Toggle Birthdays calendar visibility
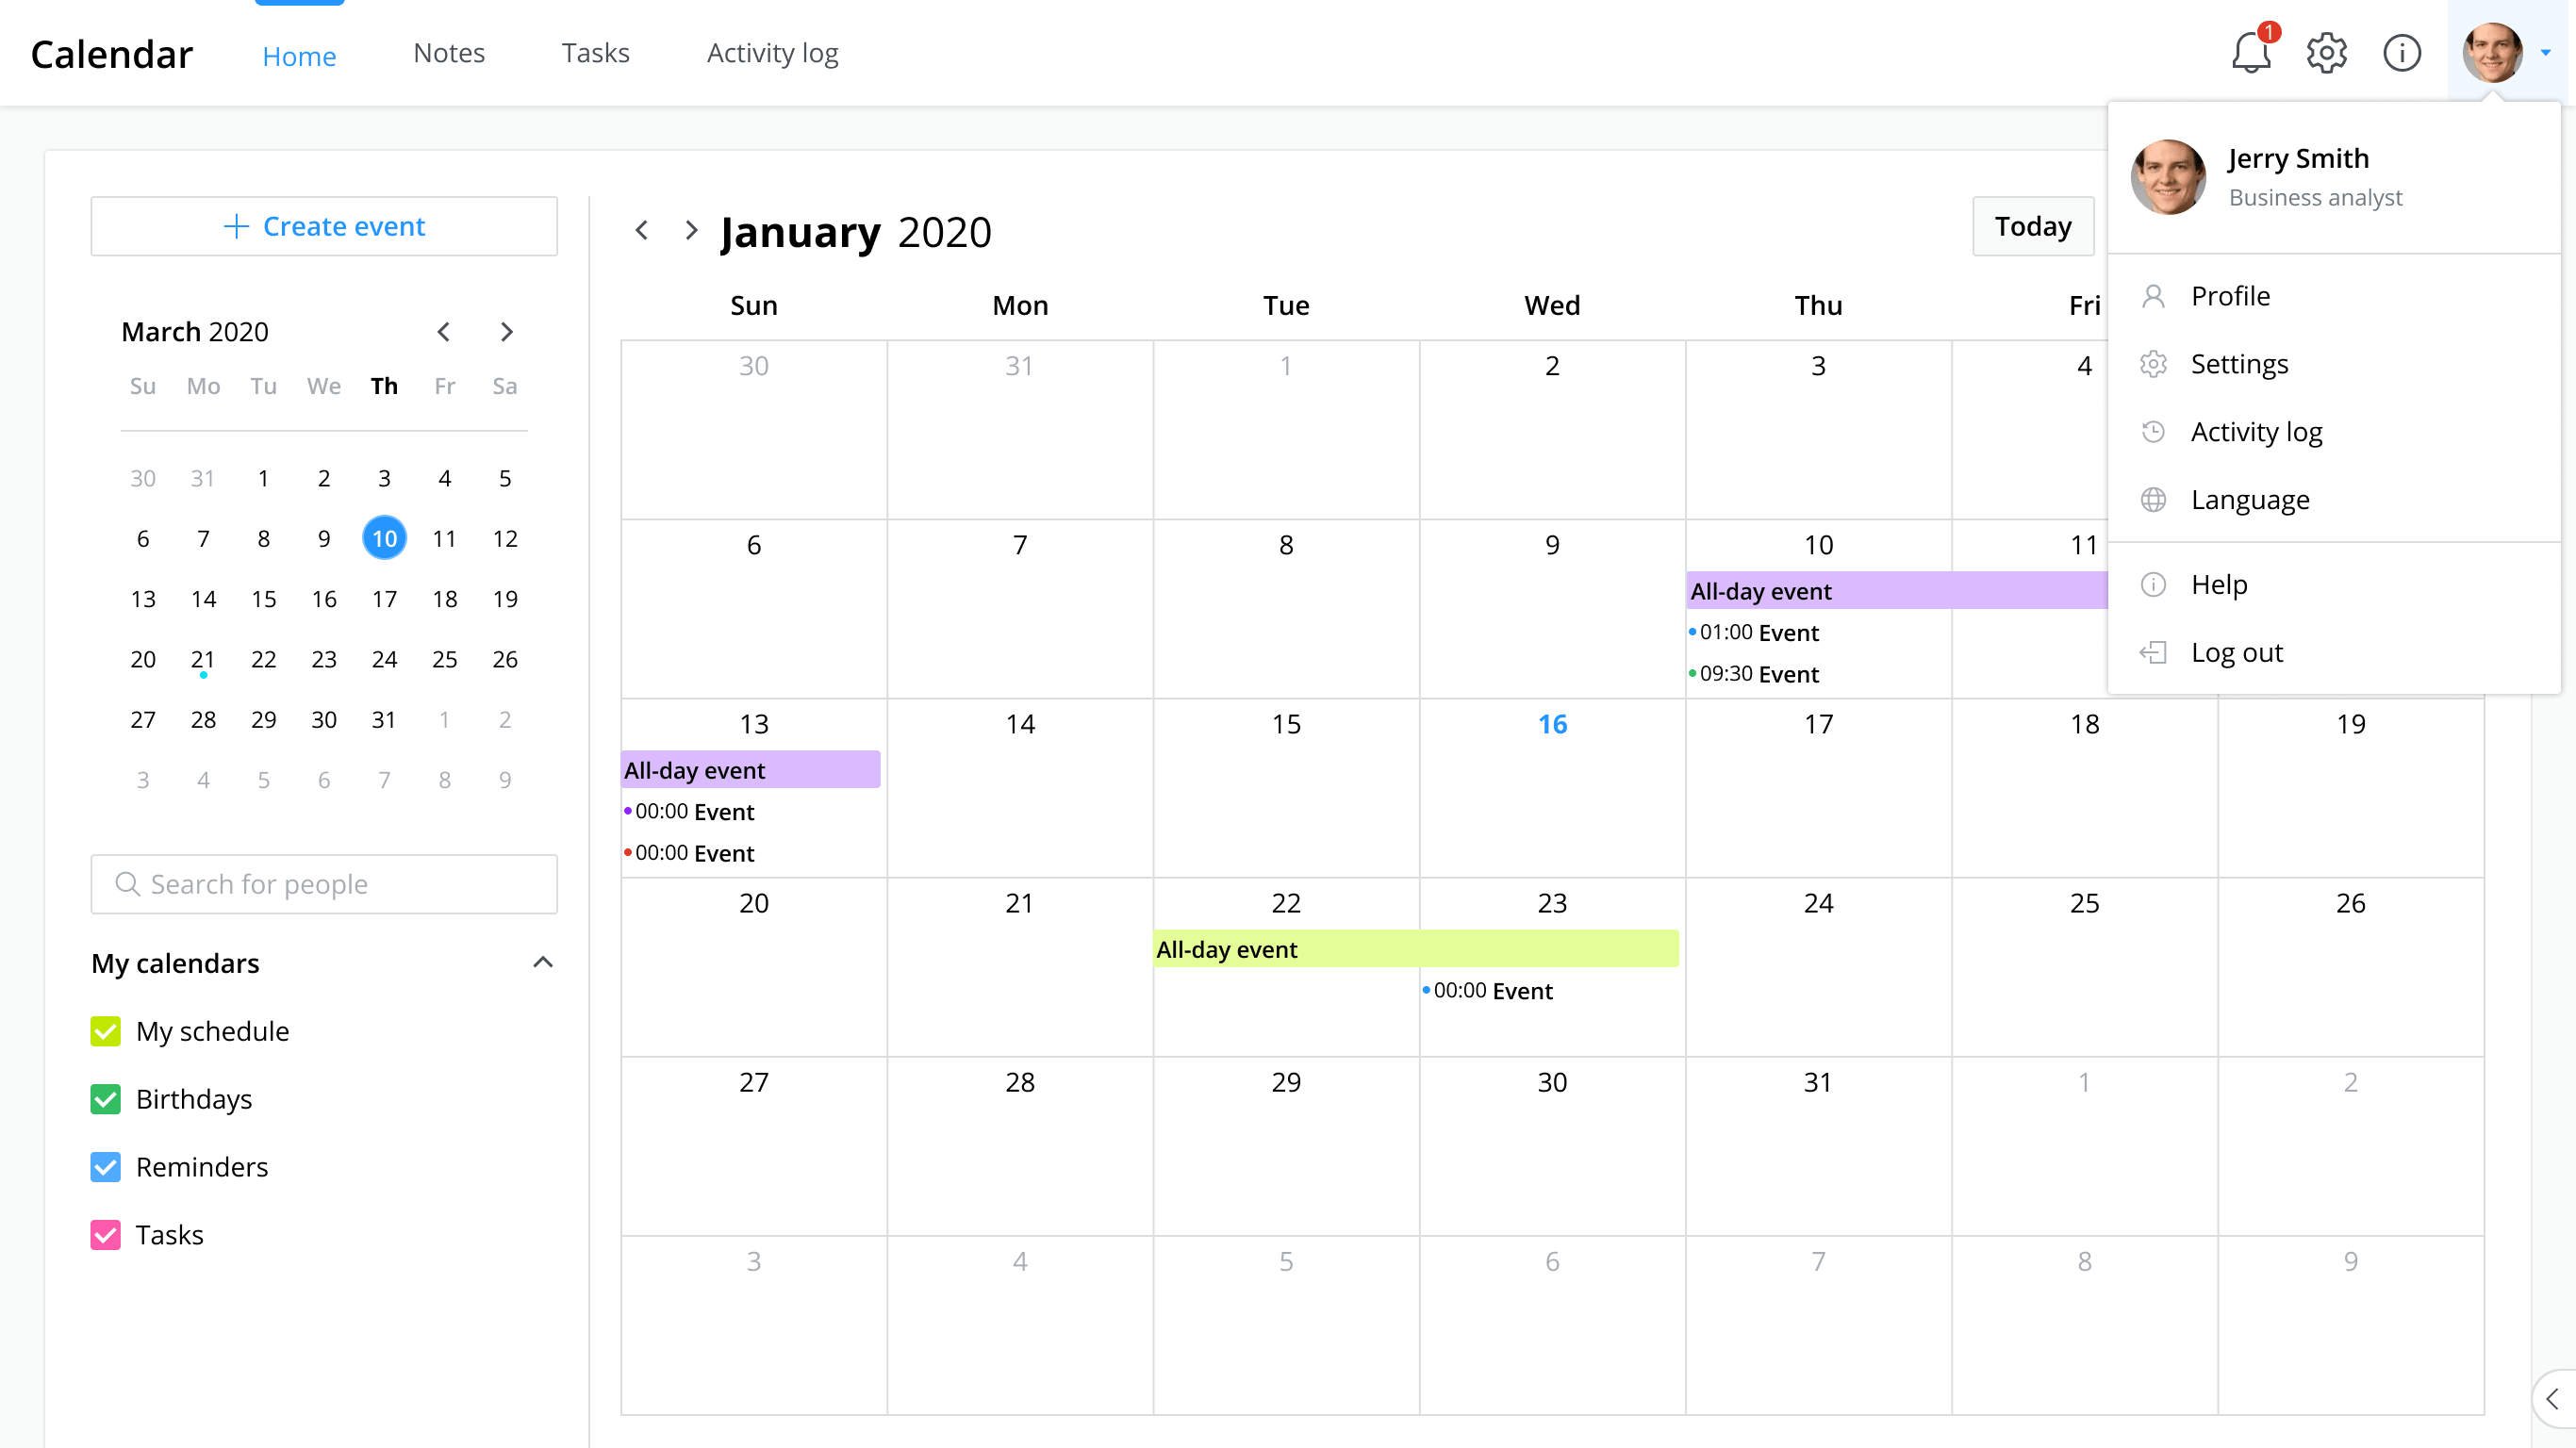The height and width of the screenshot is (1448, 2576). (105, 1098)
